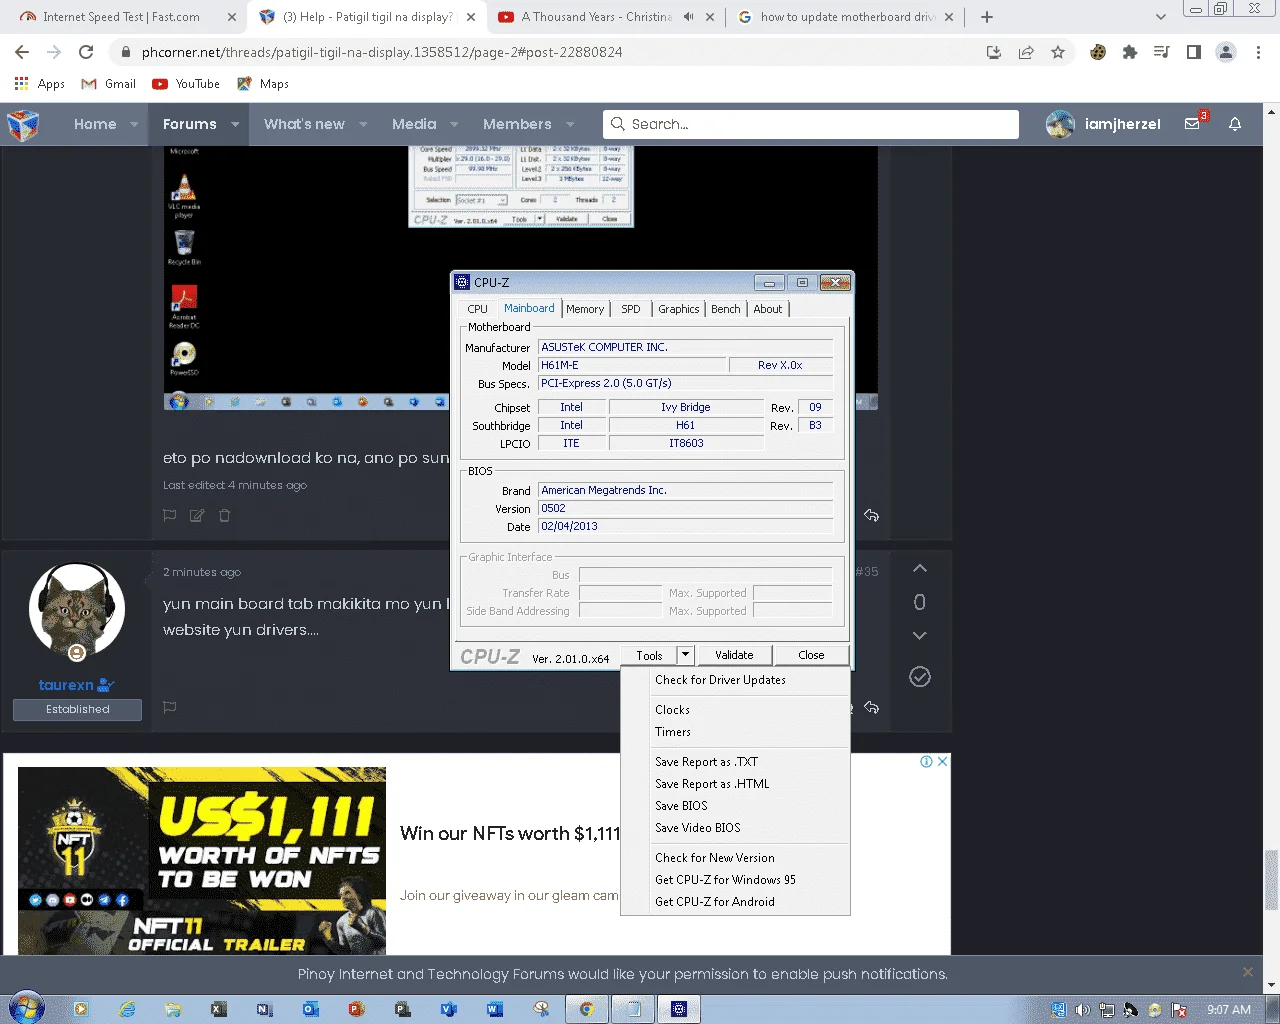Expand the Forums nav dropdown arrow
1280x1024 pixels.
[235, 125]
